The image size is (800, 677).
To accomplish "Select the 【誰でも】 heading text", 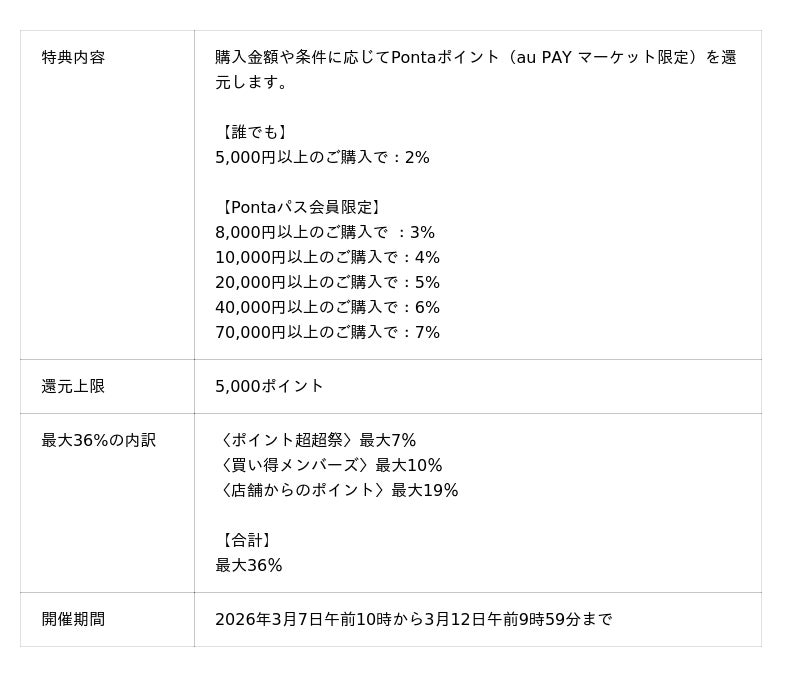I will tap(253, 132).
